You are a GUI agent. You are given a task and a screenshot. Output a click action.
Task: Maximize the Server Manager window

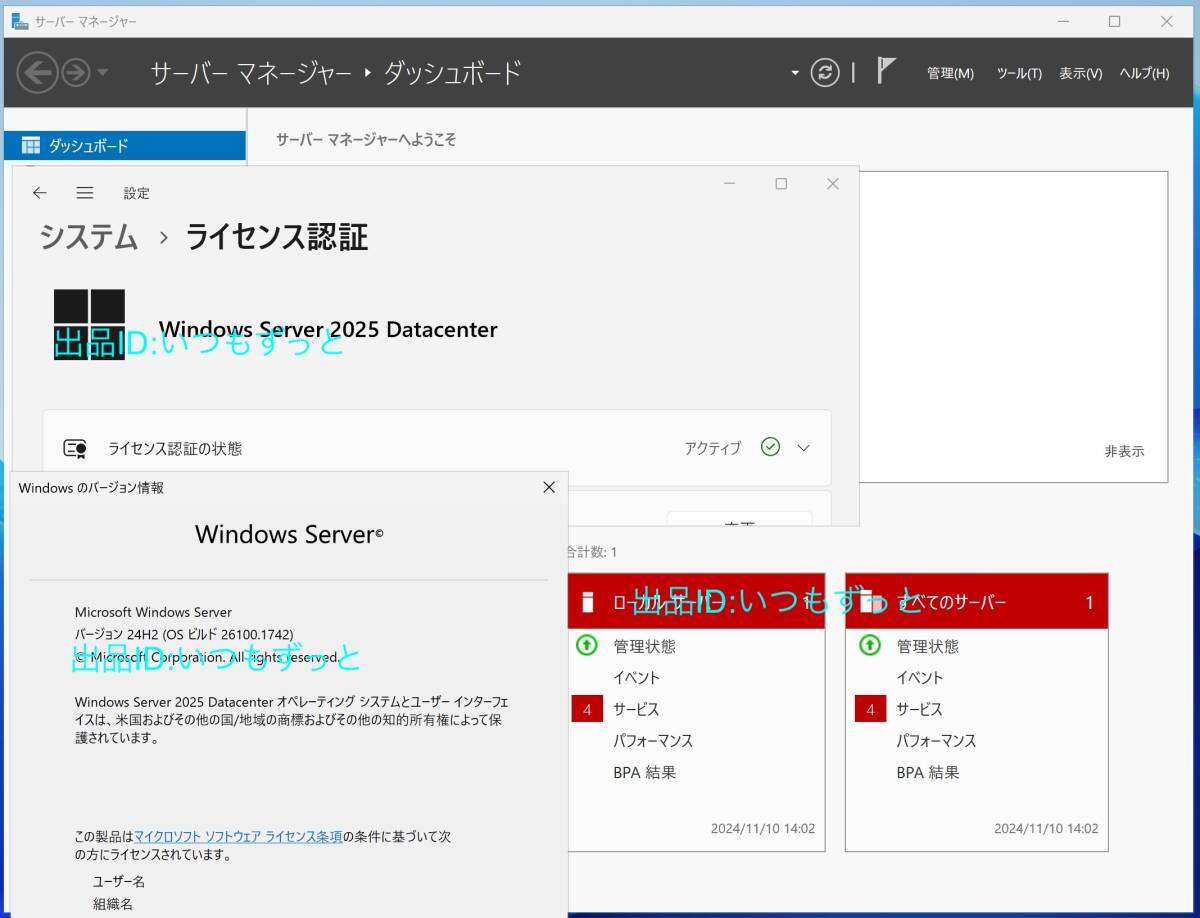coord(1114,21)
